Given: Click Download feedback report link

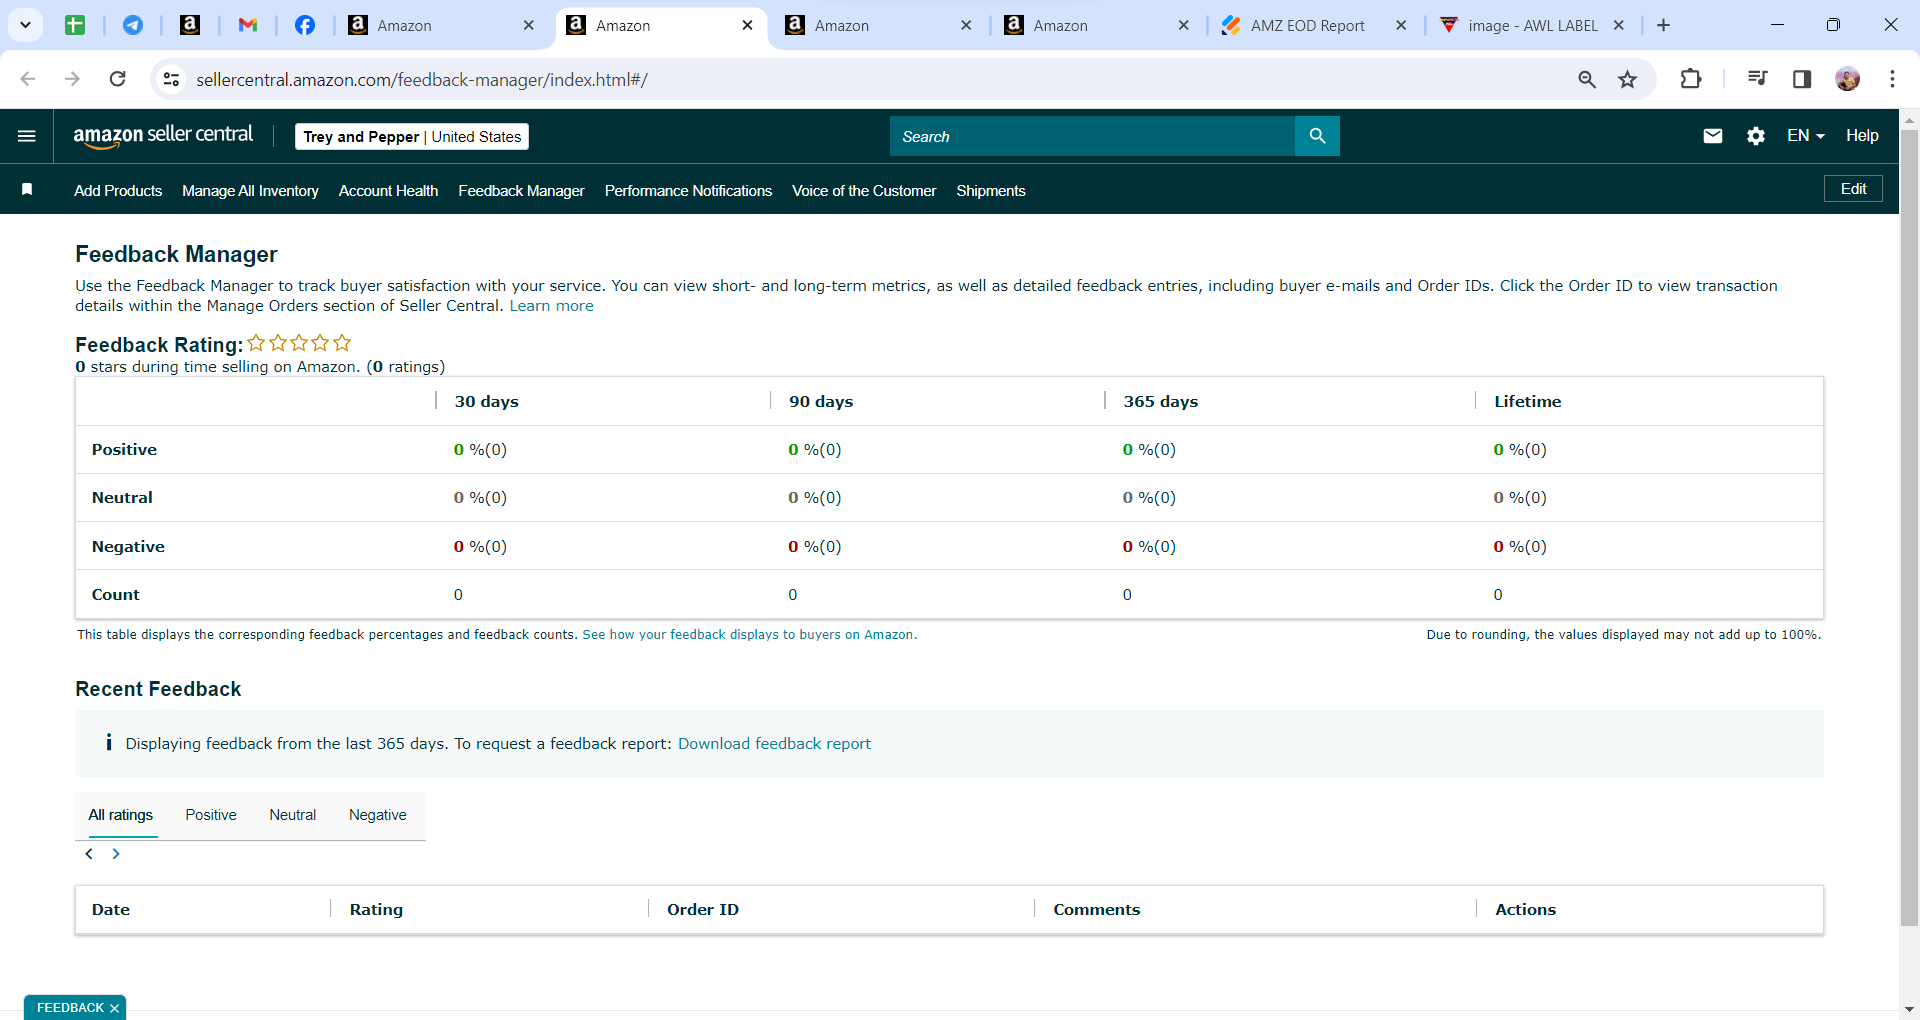Looking at the screenshot, I should 774,744.
